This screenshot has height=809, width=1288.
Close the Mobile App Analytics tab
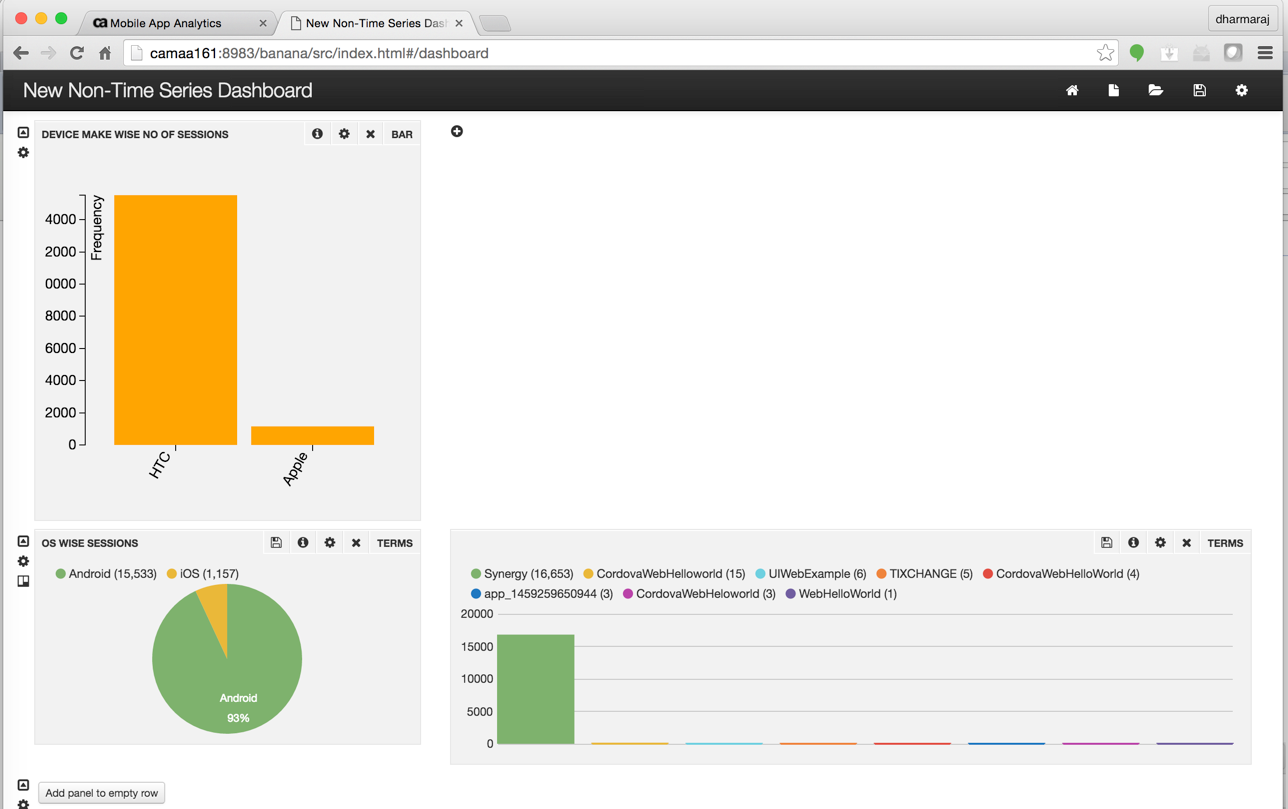pos(263,23)
